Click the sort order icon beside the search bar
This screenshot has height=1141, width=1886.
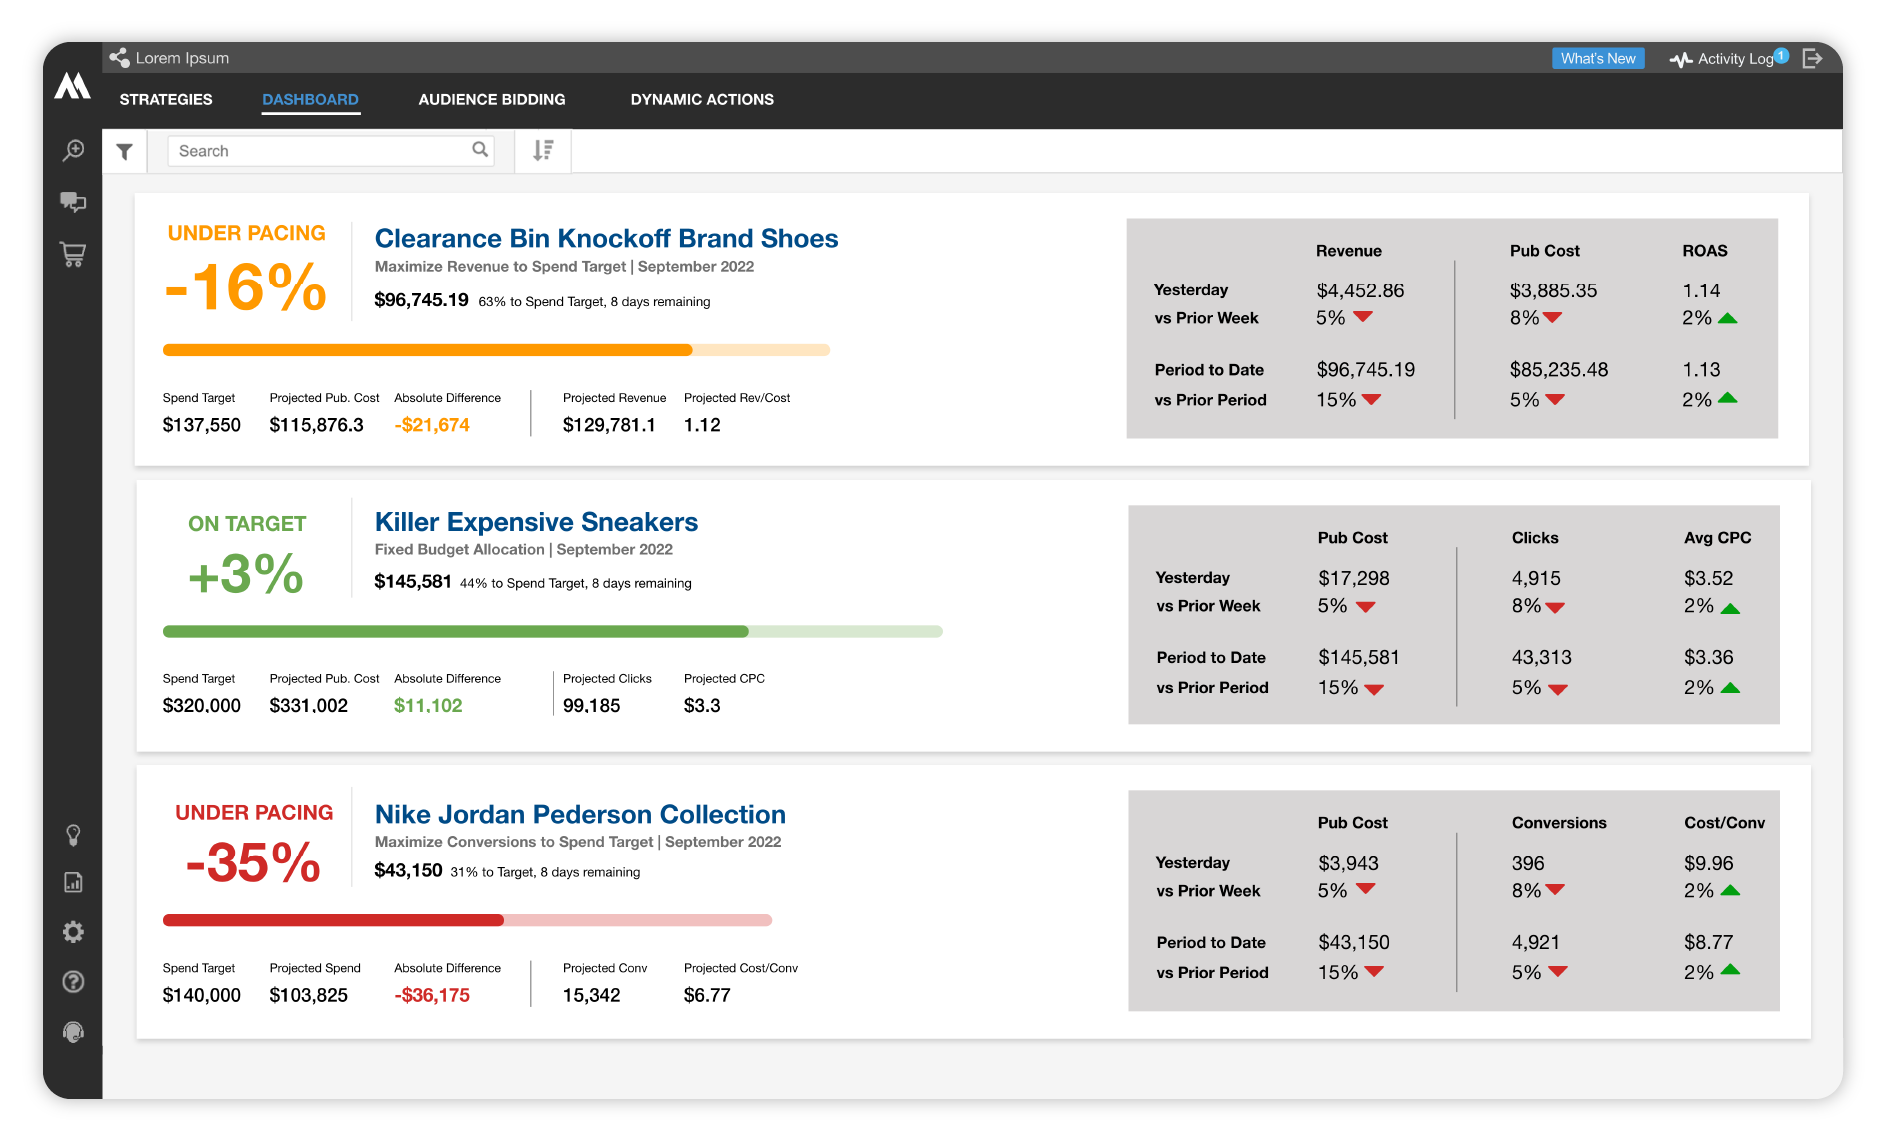[x=542, y=151]
